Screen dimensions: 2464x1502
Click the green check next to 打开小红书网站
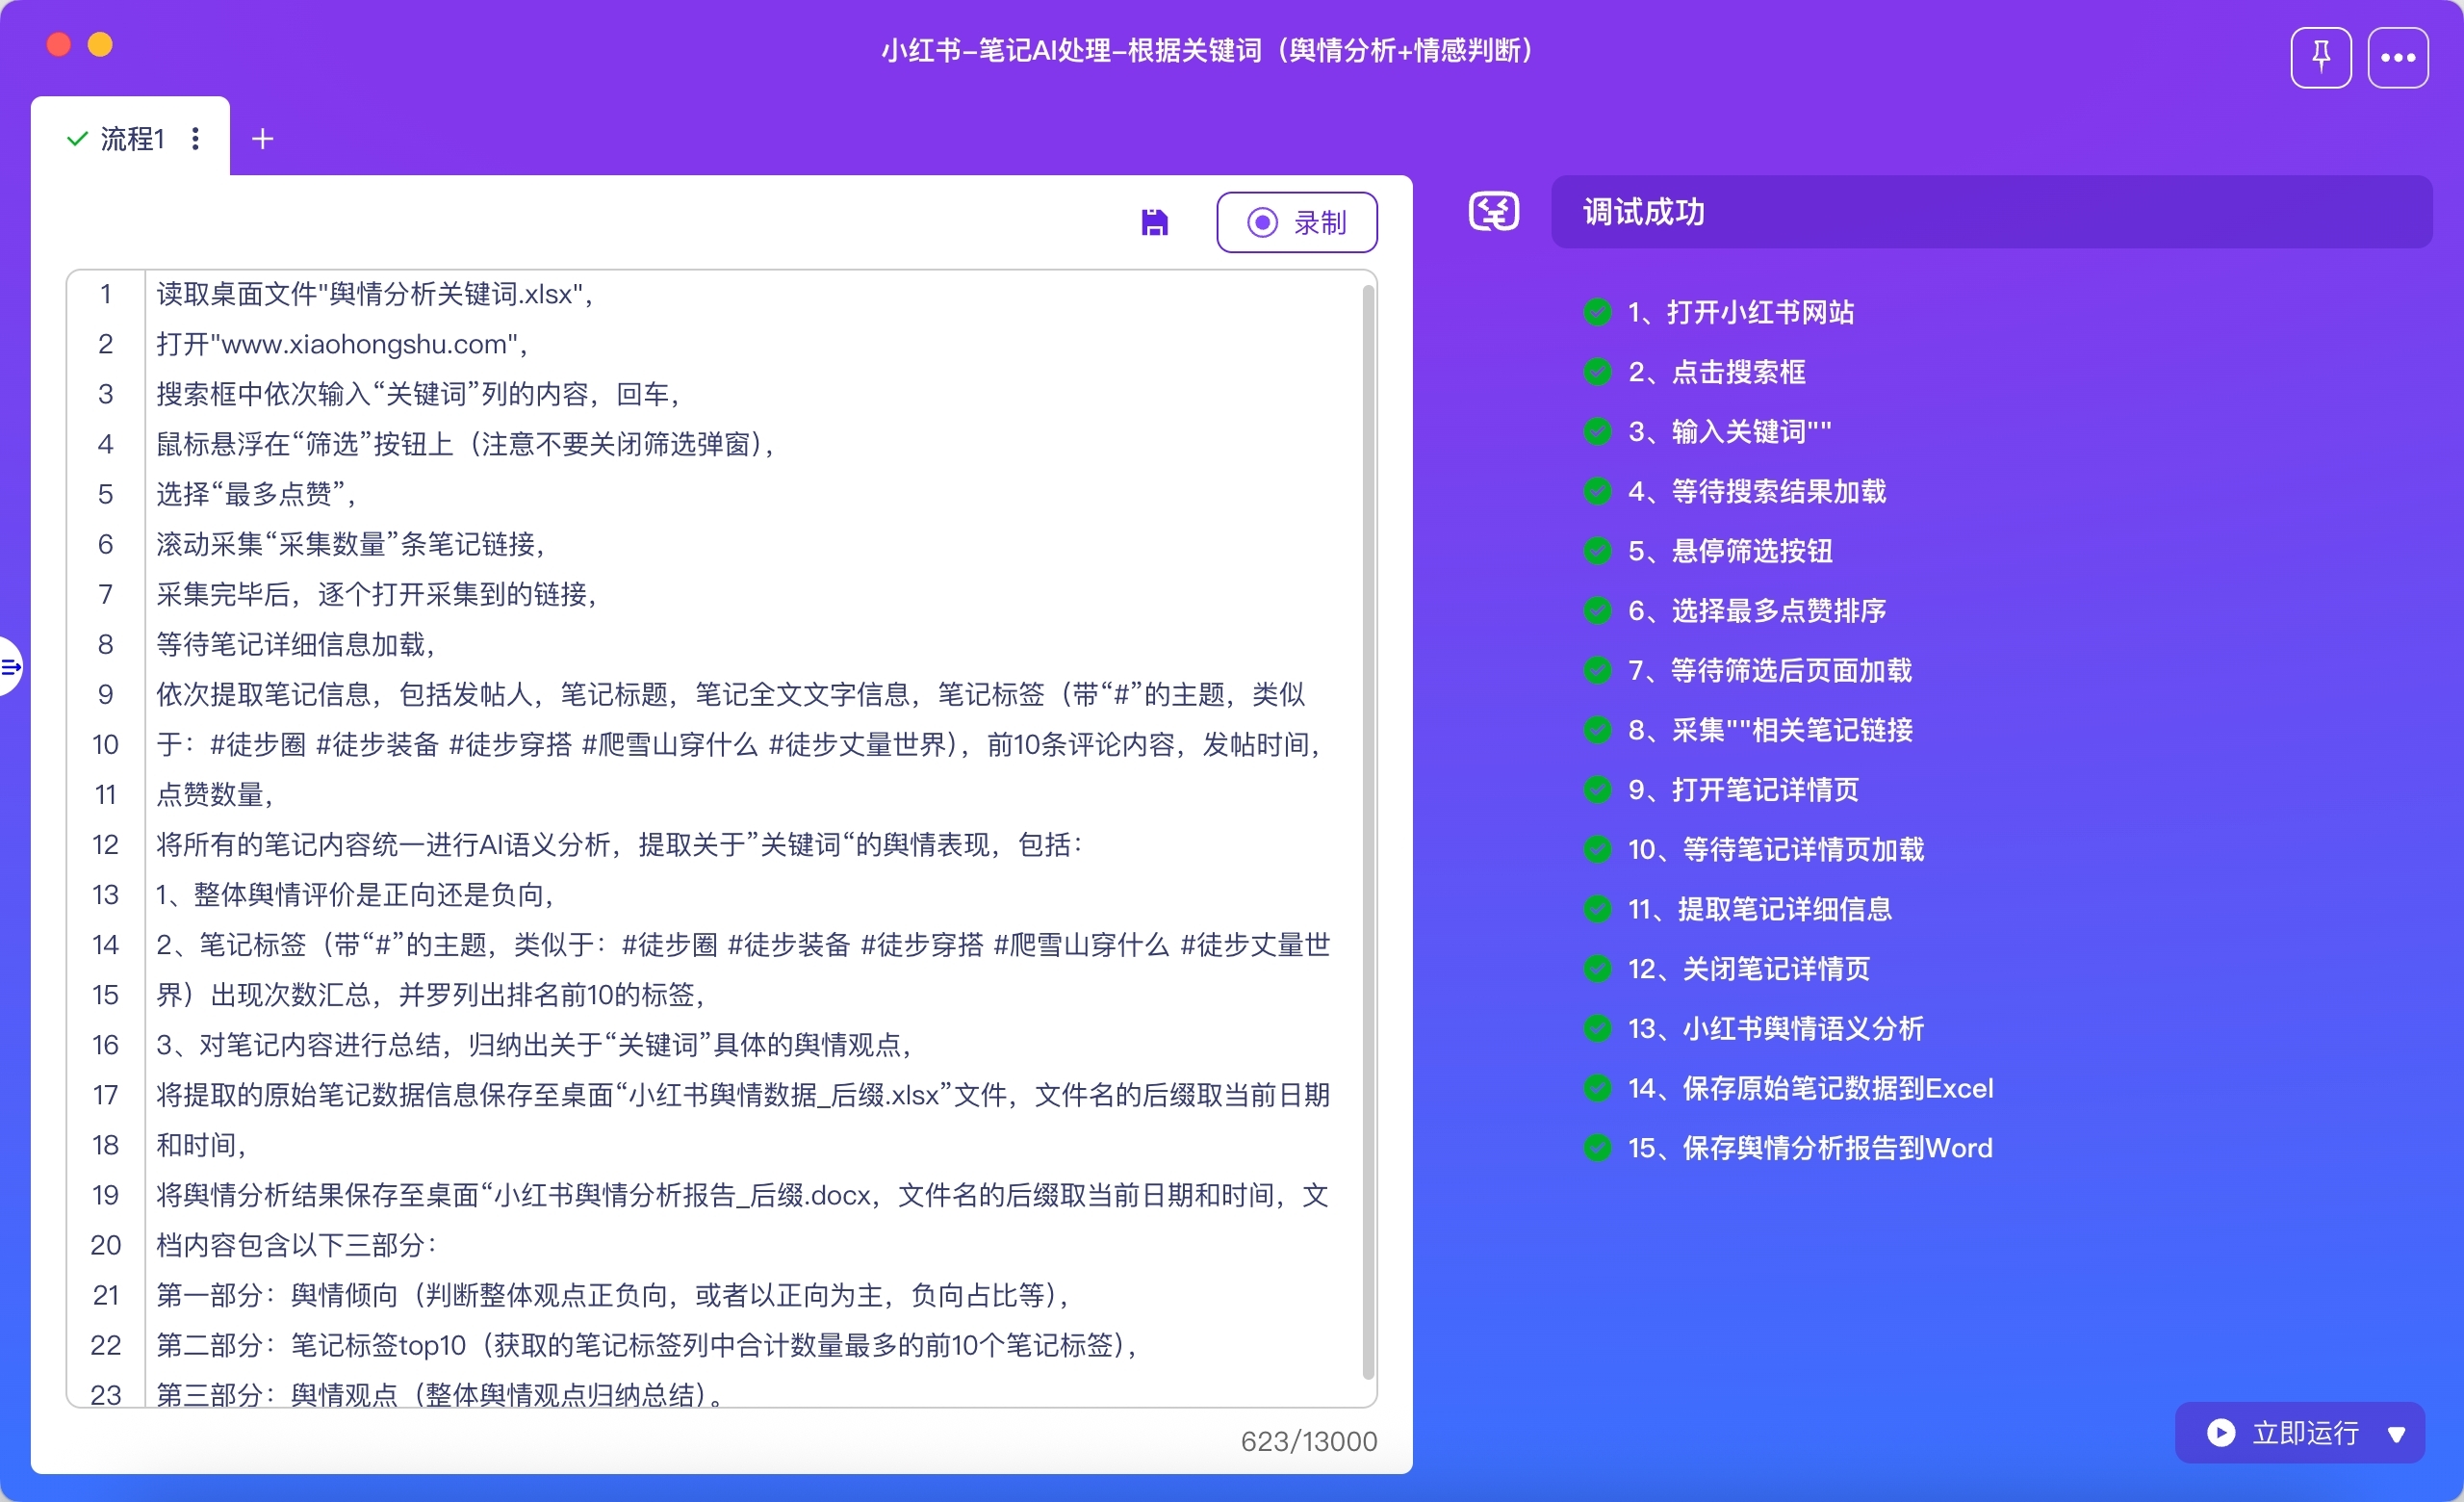pos(1597,312)
